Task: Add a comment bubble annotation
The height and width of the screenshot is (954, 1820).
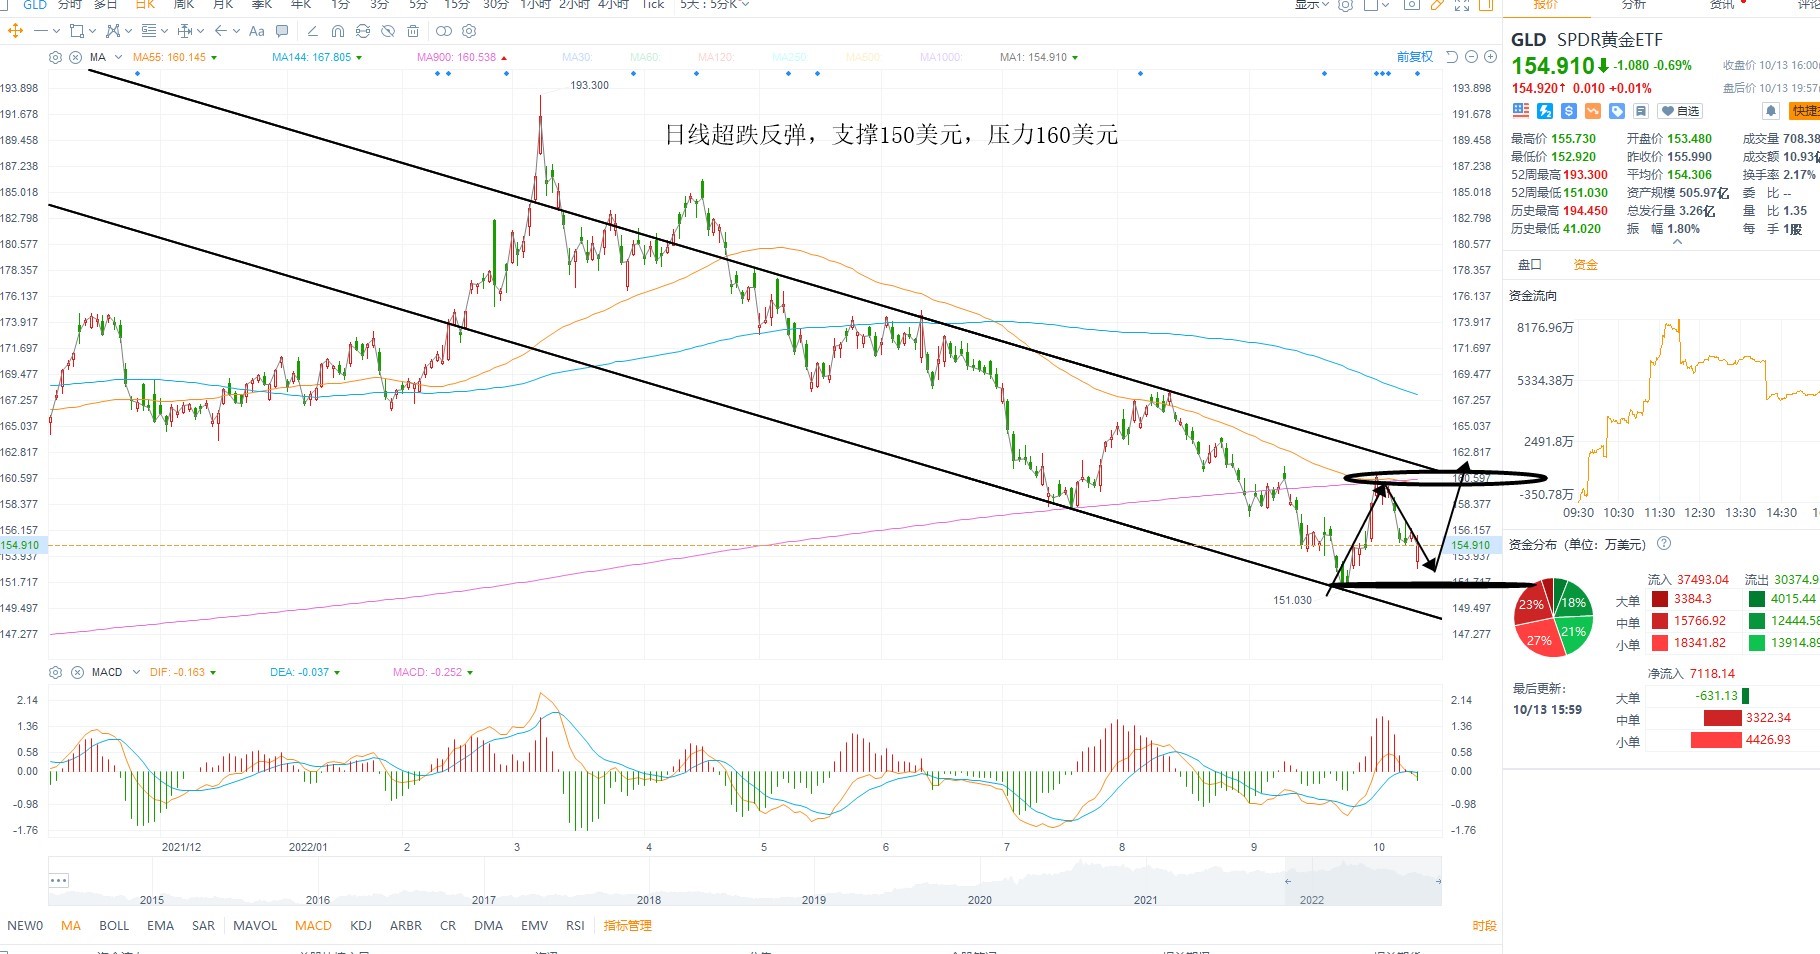Action: (282, 31)
